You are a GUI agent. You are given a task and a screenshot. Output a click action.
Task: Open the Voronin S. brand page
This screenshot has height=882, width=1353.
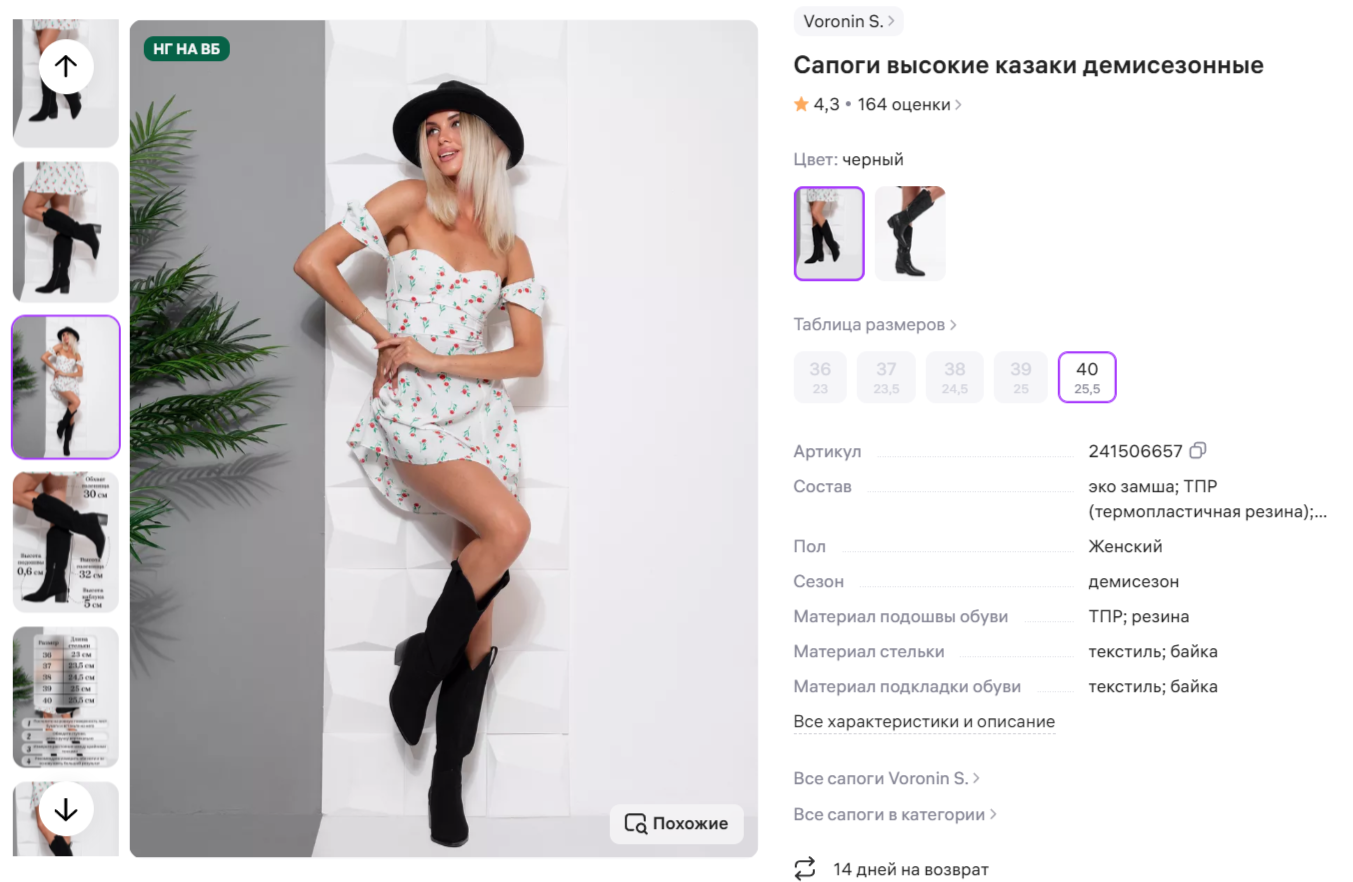pyautogui.click(x=847, y=20)
